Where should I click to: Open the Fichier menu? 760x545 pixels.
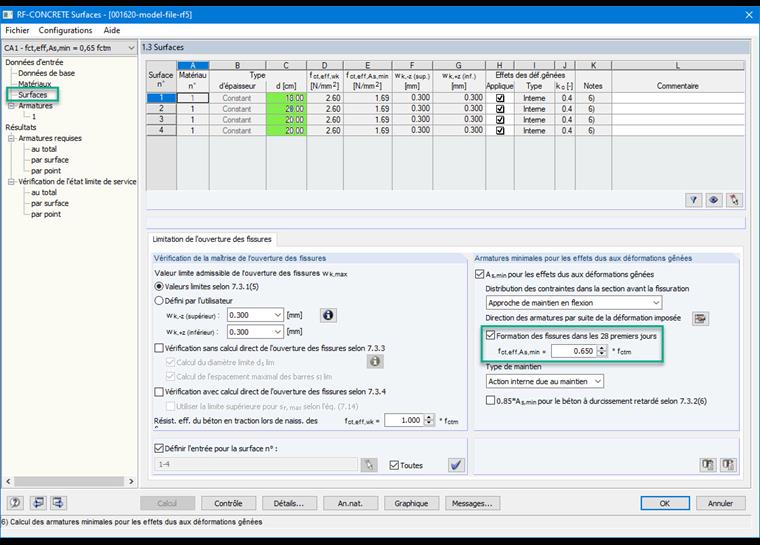(17, 30)
